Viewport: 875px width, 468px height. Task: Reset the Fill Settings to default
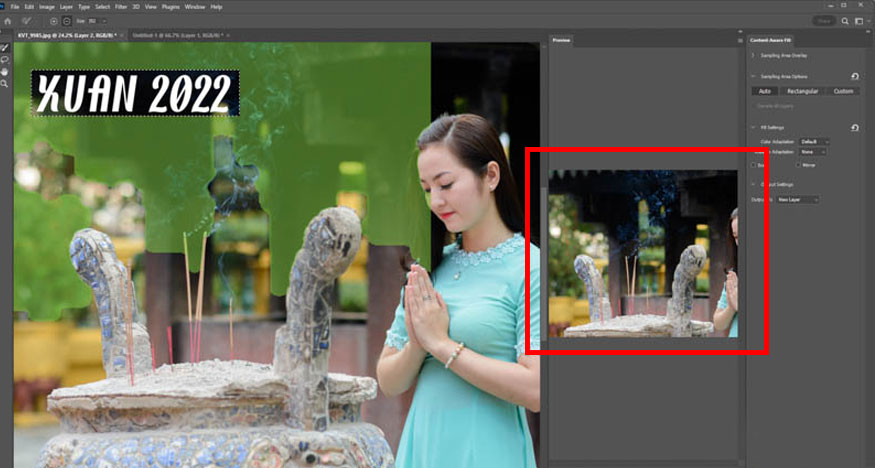[855, 128]
